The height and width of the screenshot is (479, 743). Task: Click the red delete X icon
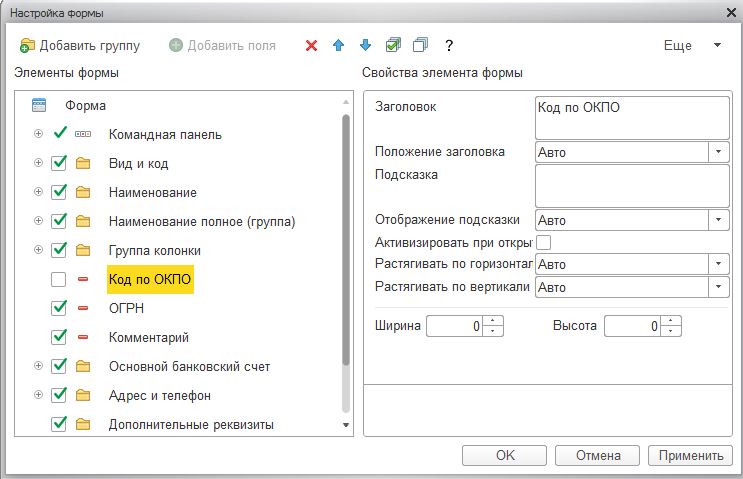pos(311,45)
